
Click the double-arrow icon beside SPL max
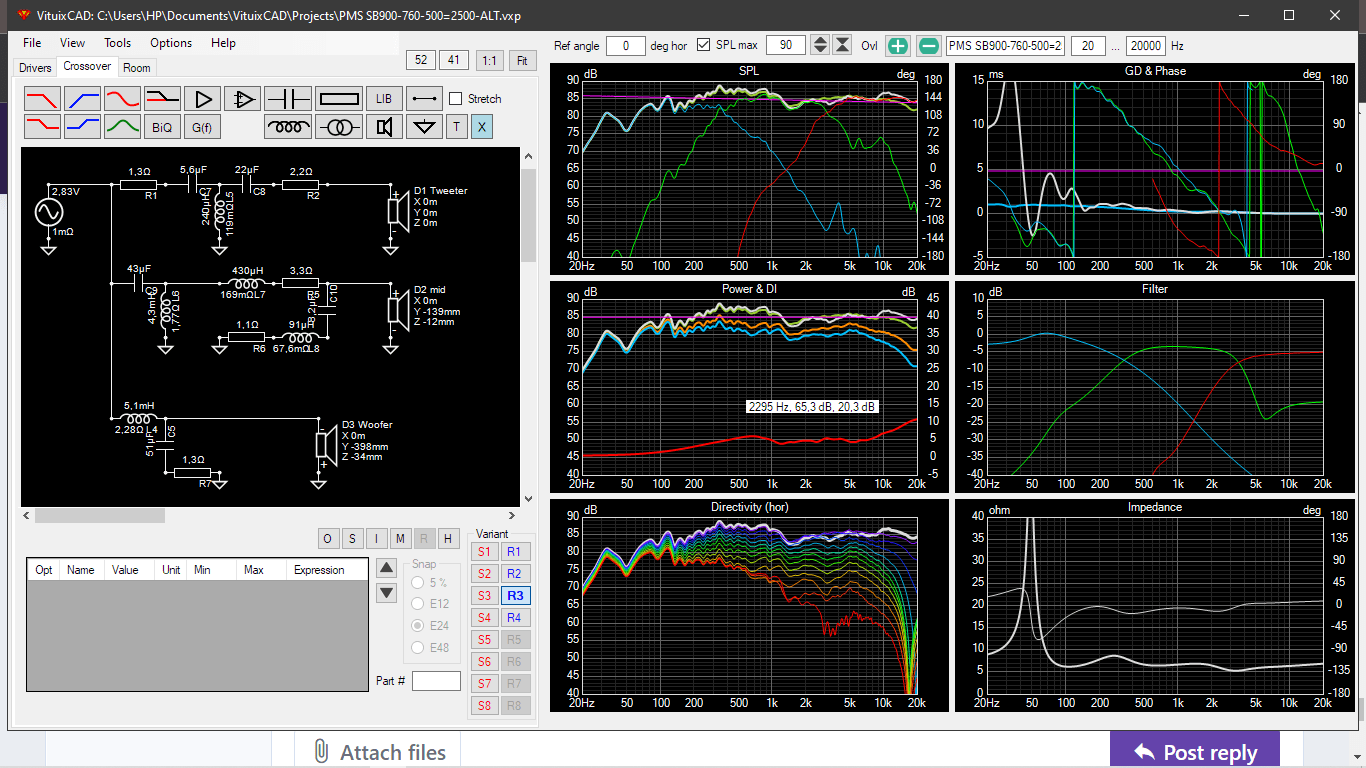coord(842,45)
